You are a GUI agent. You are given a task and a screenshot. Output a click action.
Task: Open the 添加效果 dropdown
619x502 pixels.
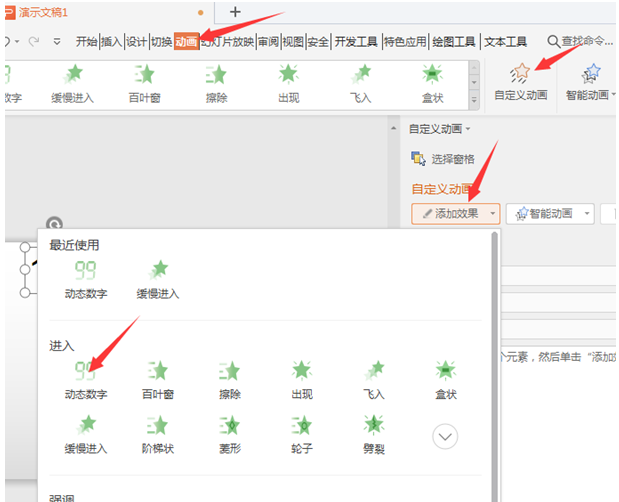click(x=456, y=214)
